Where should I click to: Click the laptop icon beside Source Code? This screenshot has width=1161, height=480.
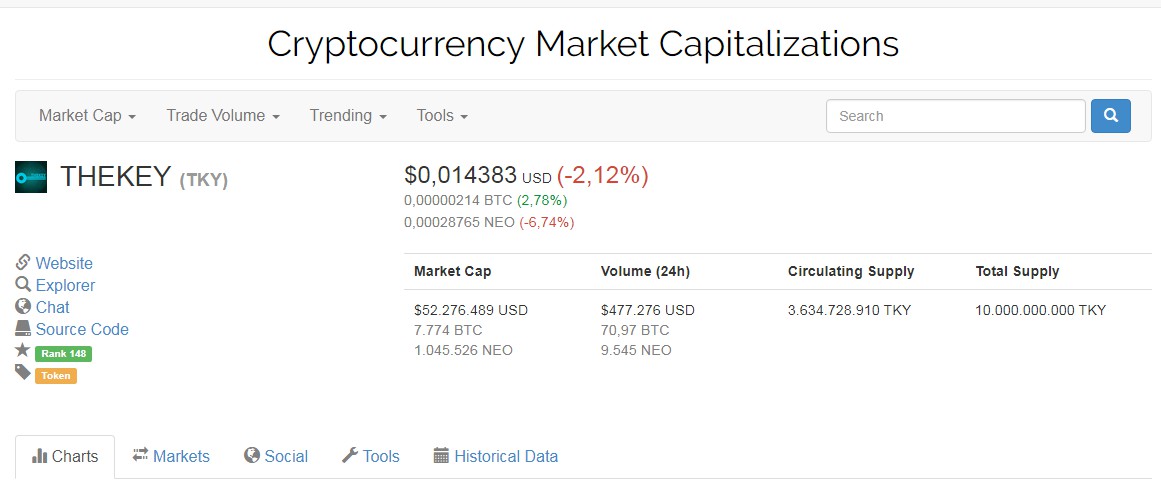(x=23, y=329)
